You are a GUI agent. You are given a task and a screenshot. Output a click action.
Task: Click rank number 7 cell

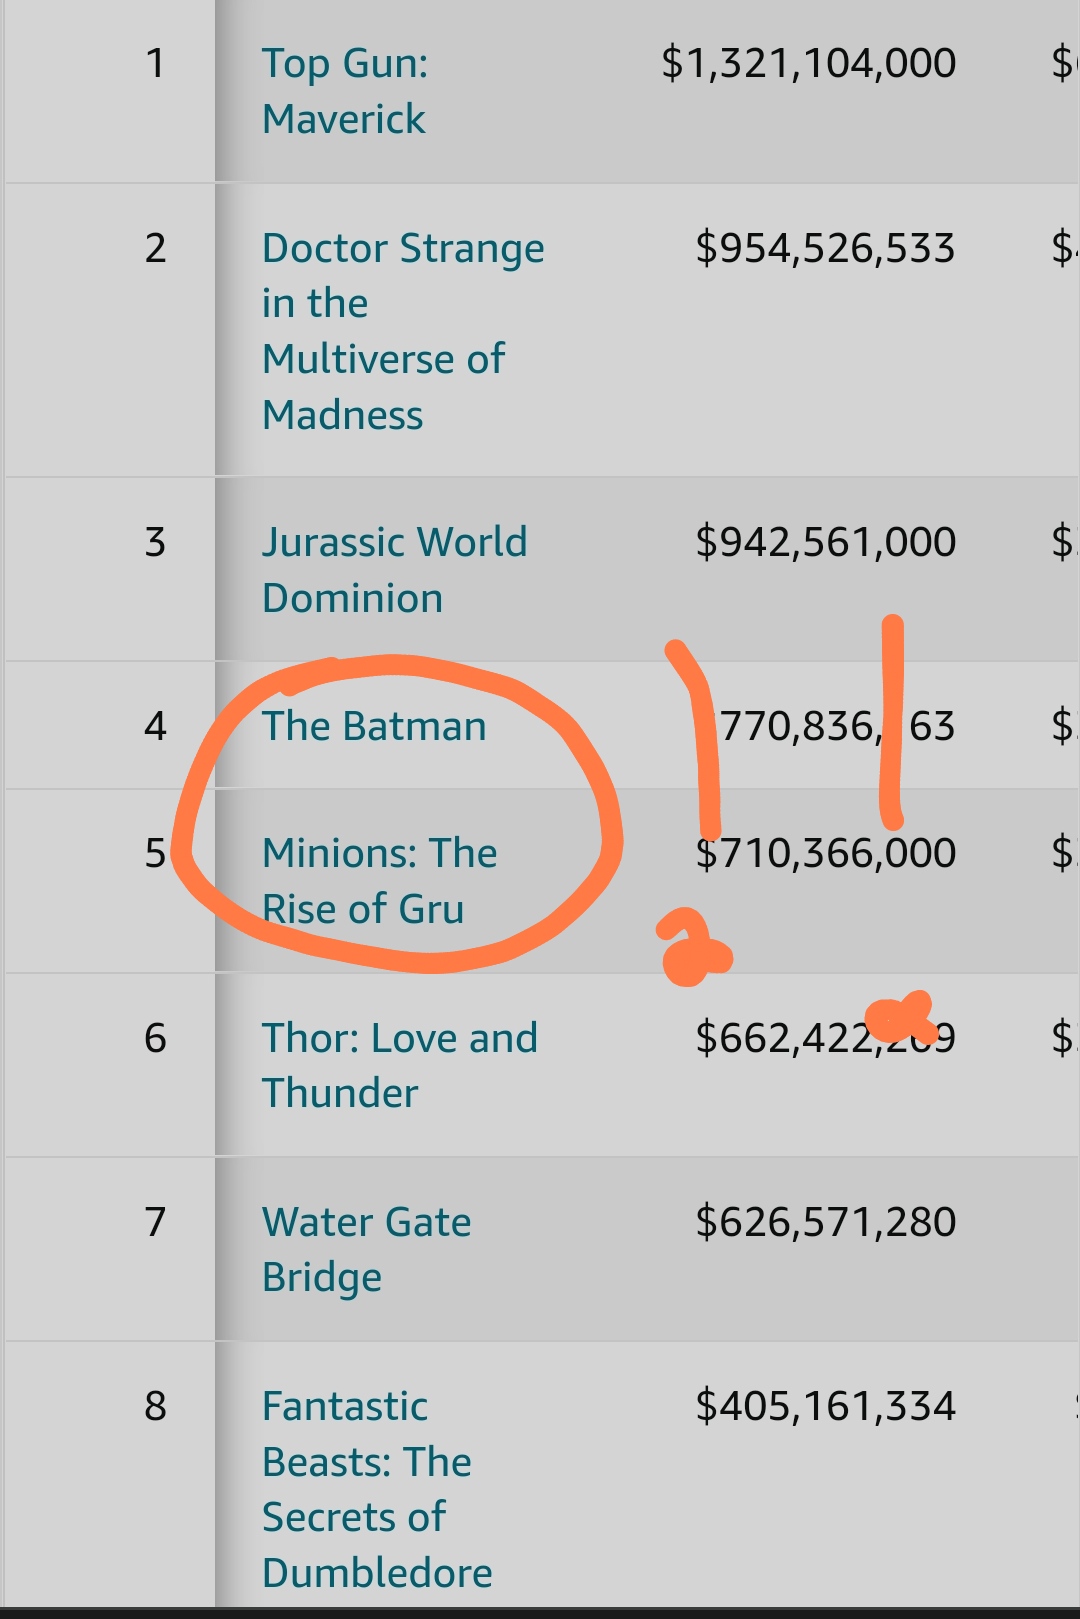click(155, 1222)
